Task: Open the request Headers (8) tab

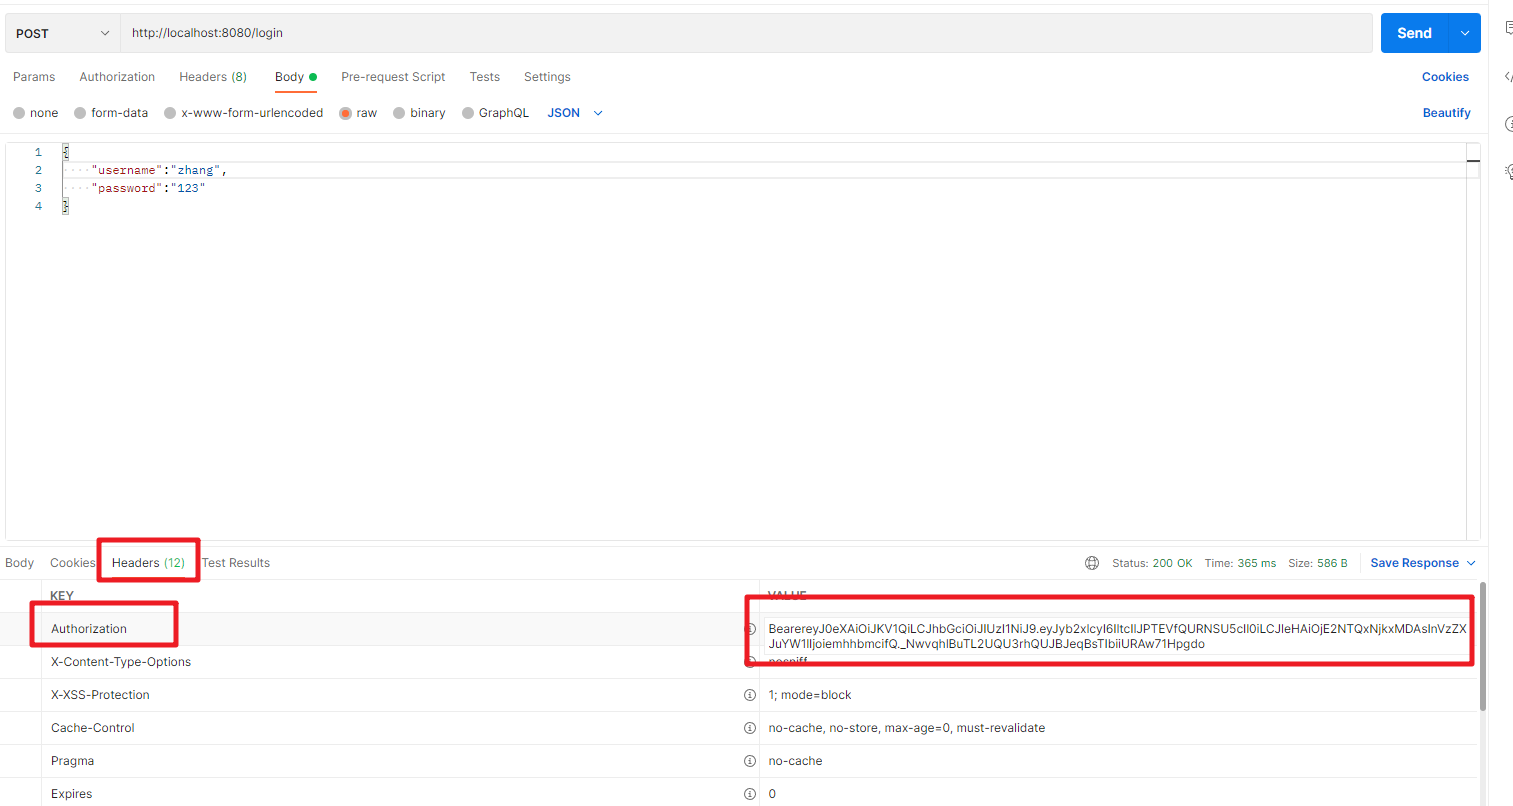Action: pyautogui.click(x=213, y=77)
